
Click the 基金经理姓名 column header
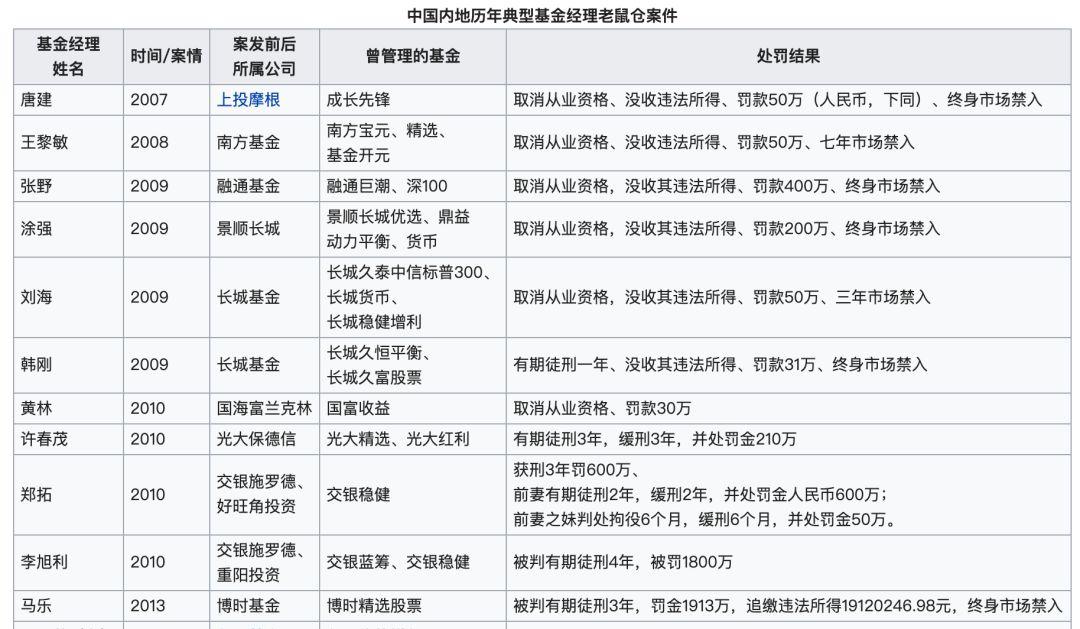(x=68, y=56)
